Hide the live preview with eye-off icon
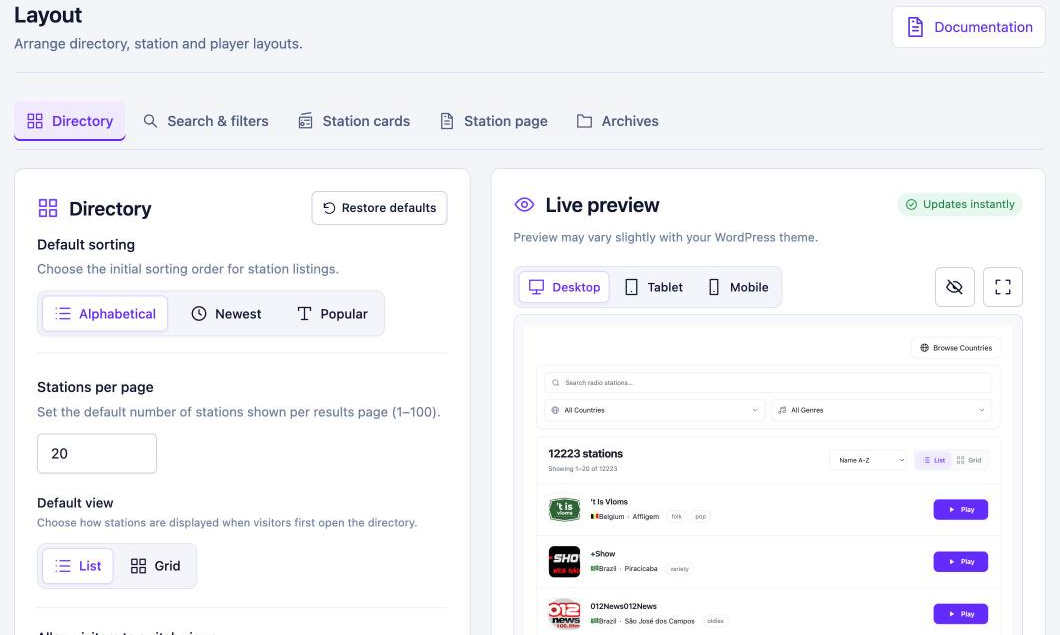The height and width of the screenshot is (635, 1060). [955, 287]
